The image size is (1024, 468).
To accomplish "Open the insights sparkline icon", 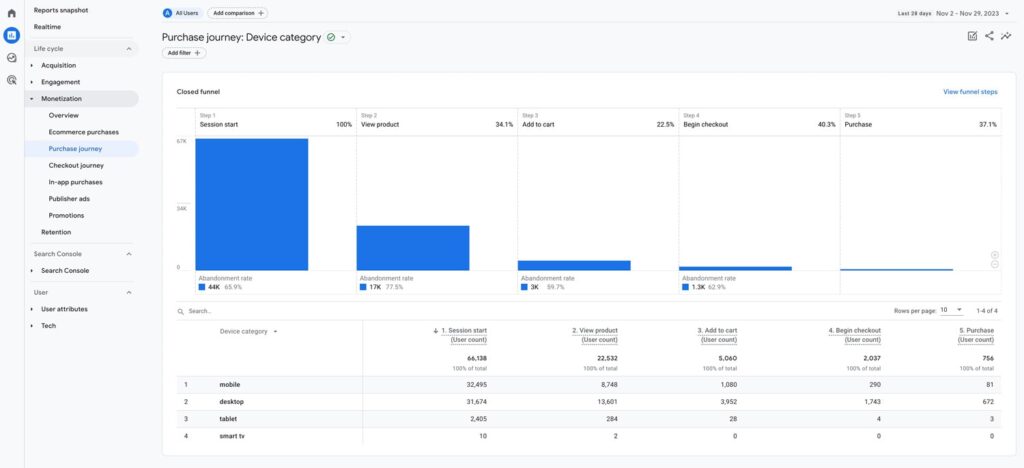I will click(x=1005, y=36).
